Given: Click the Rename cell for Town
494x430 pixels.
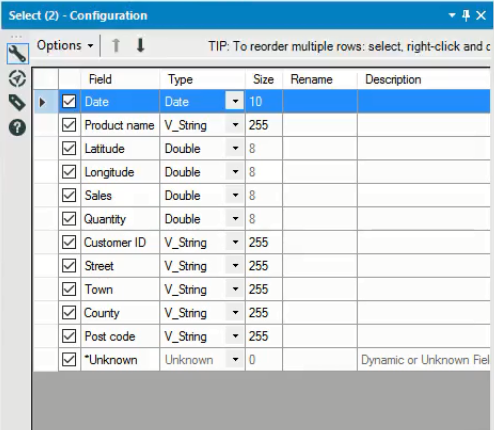Looking at the screenshot, I should click(x=320, y=289).
